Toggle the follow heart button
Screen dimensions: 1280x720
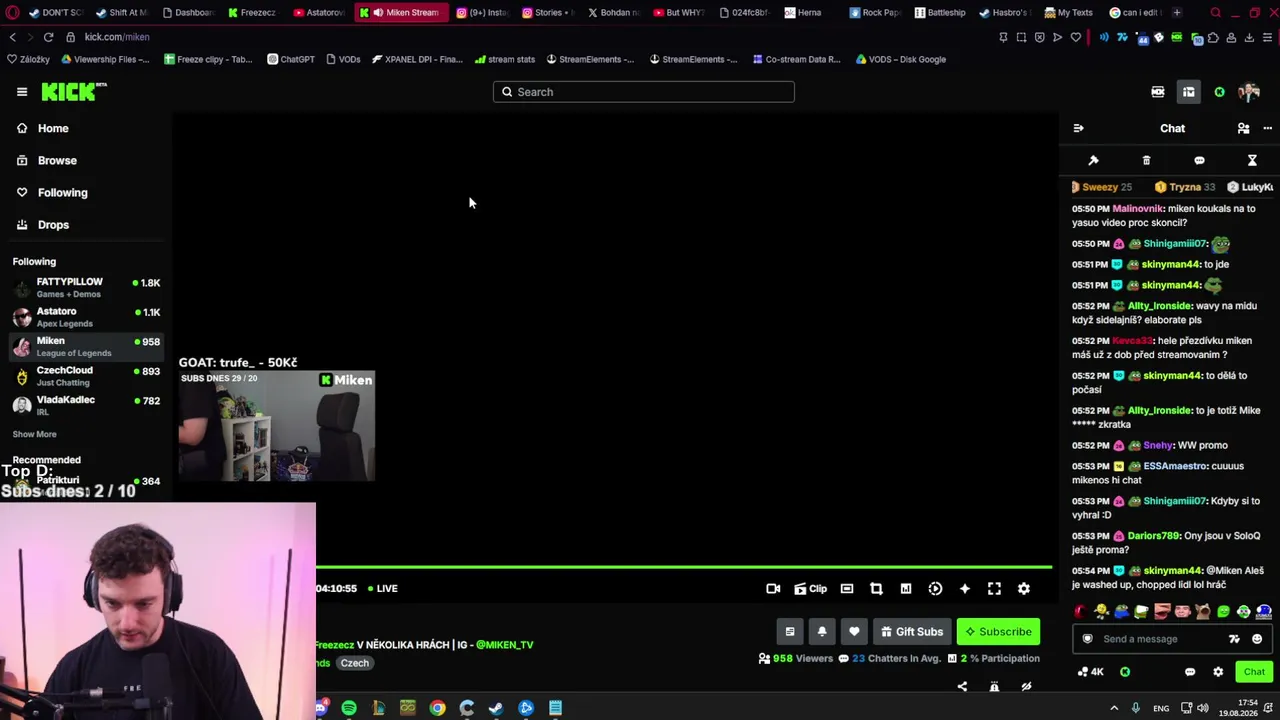click(854, 631)
